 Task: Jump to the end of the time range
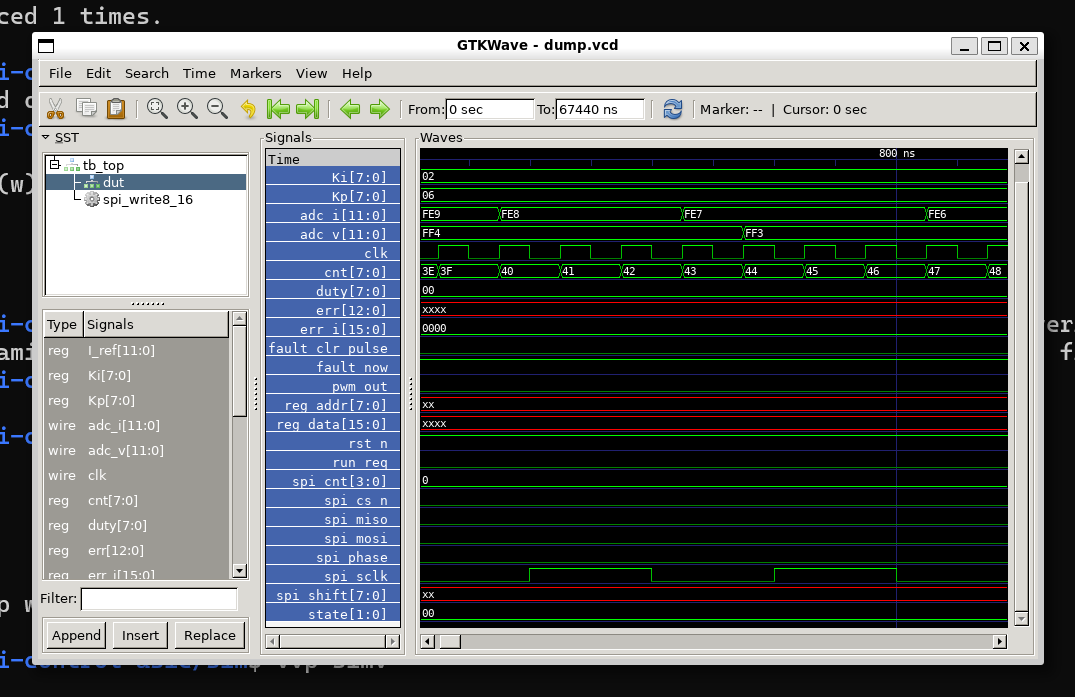pyautogui.click(x=308, y=109)
